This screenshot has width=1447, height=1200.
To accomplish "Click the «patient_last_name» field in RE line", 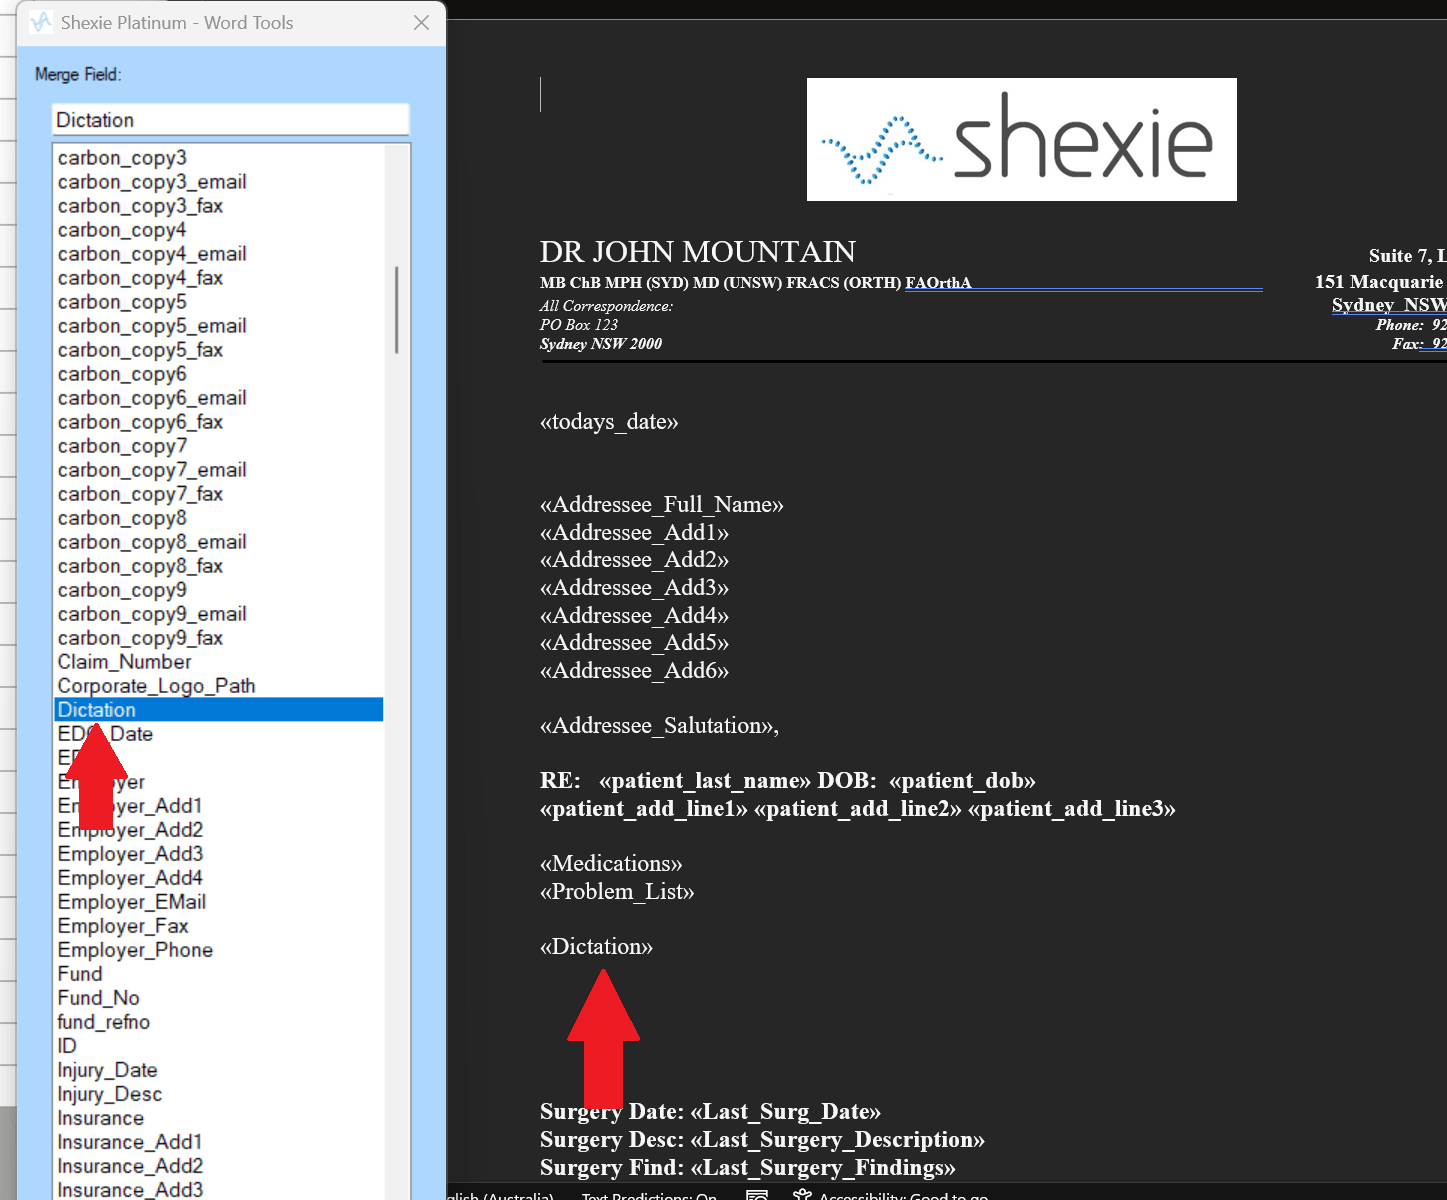I will 705,781.
